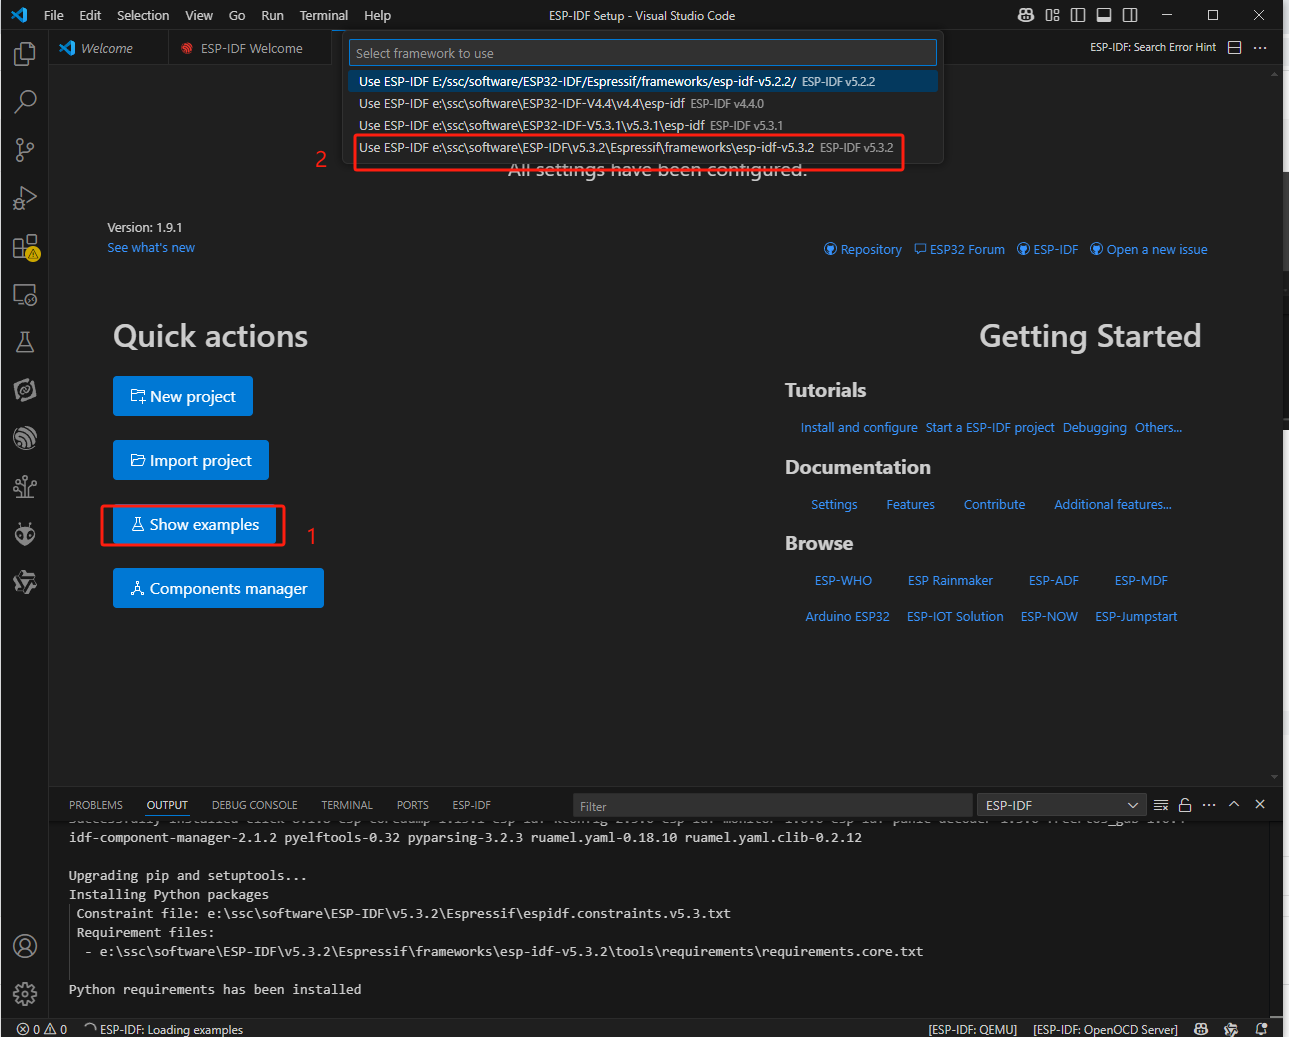Open the Additional features... documentation link
Viewport: 1289px width, 1037px height.
1113,504
